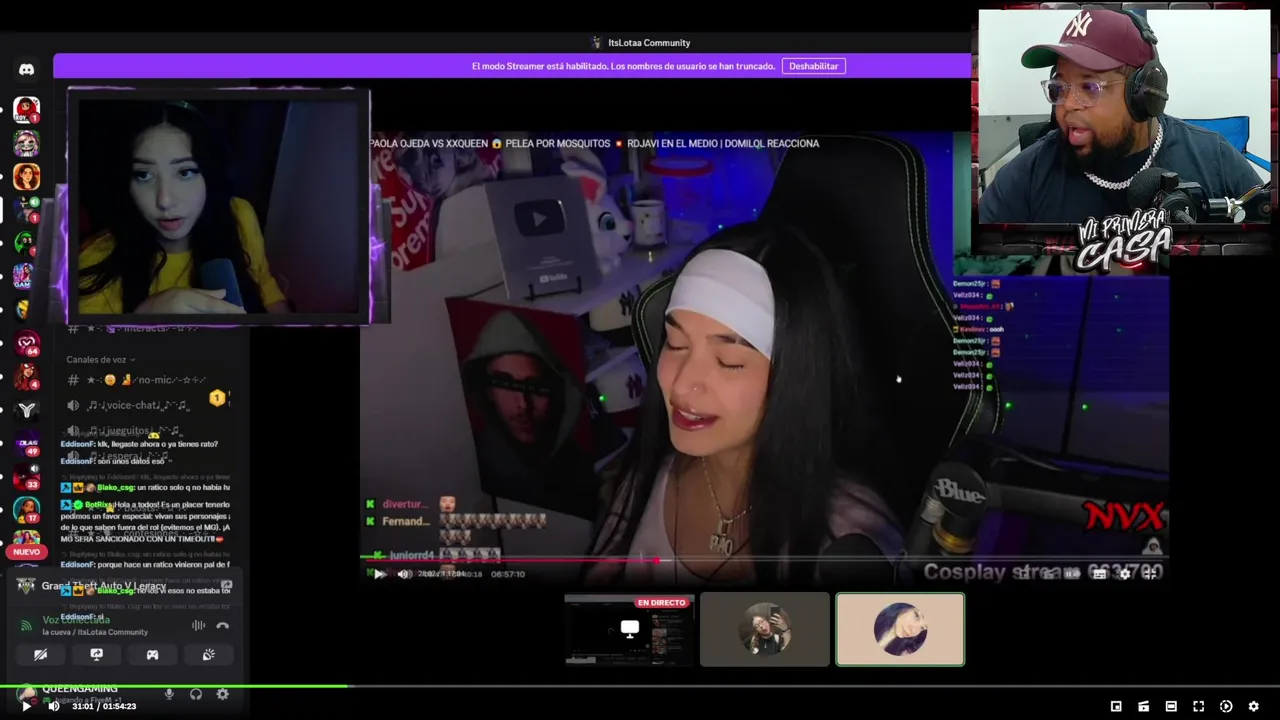This screenshot has width=1280, height=720.
Task: Select the middle participant avatar tile
Action: tap(765, 629)
